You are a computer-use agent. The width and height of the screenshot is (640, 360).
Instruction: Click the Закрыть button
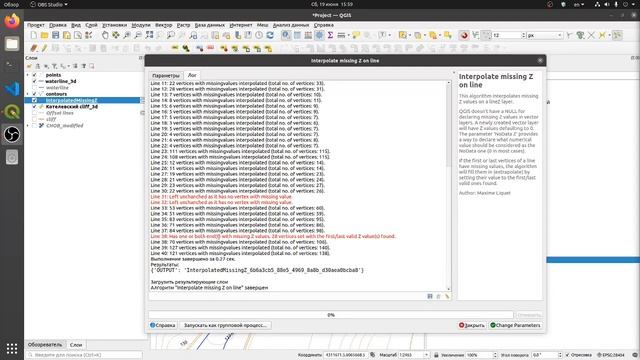tap(472, 325)
